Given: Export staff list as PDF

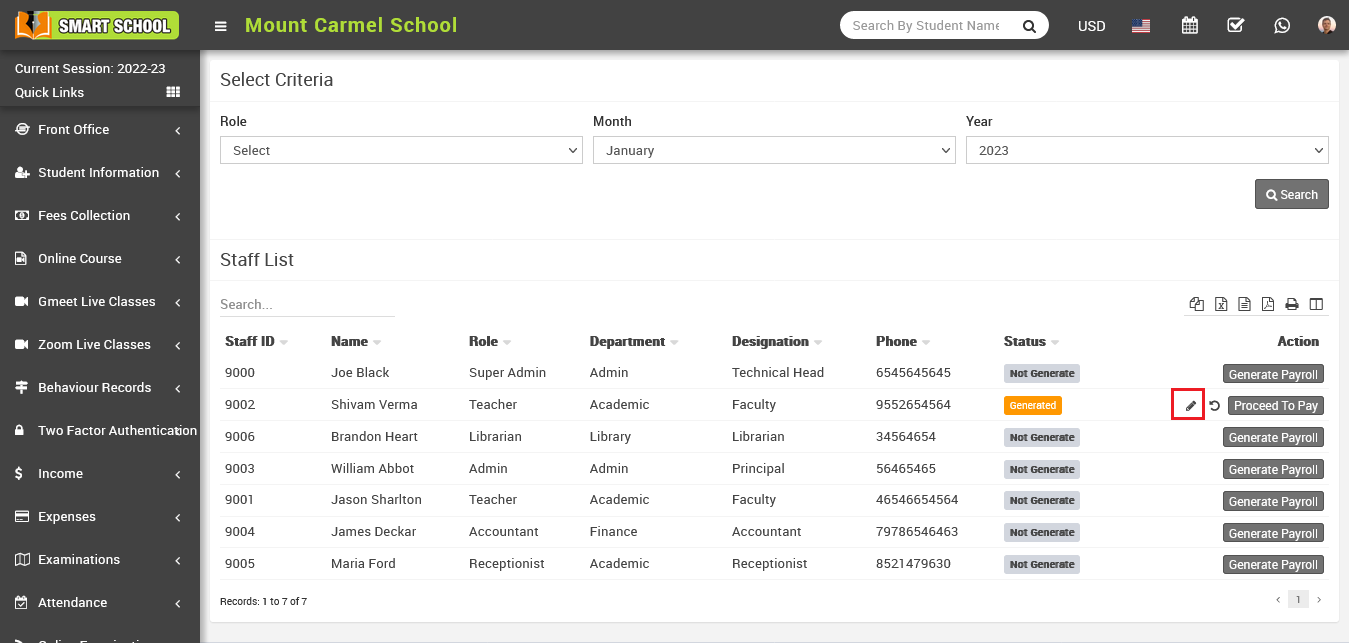Looking at the screenshot, I should click(x=1268, y=304).
